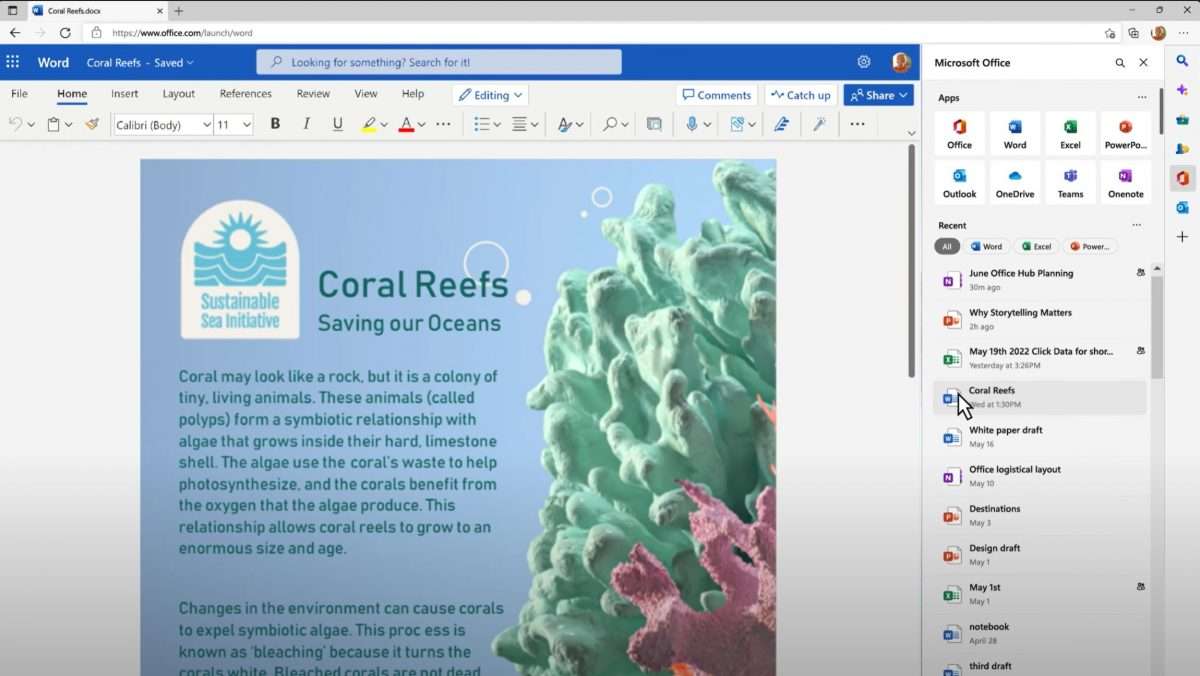Click the paragraph alignment icon
The width and height of the screenshot is (1200, 676).
coord(519,124)
